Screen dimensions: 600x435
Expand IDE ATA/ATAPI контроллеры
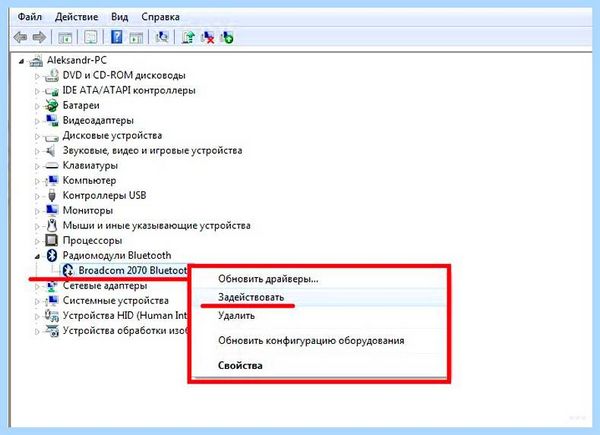pos(37,91)
